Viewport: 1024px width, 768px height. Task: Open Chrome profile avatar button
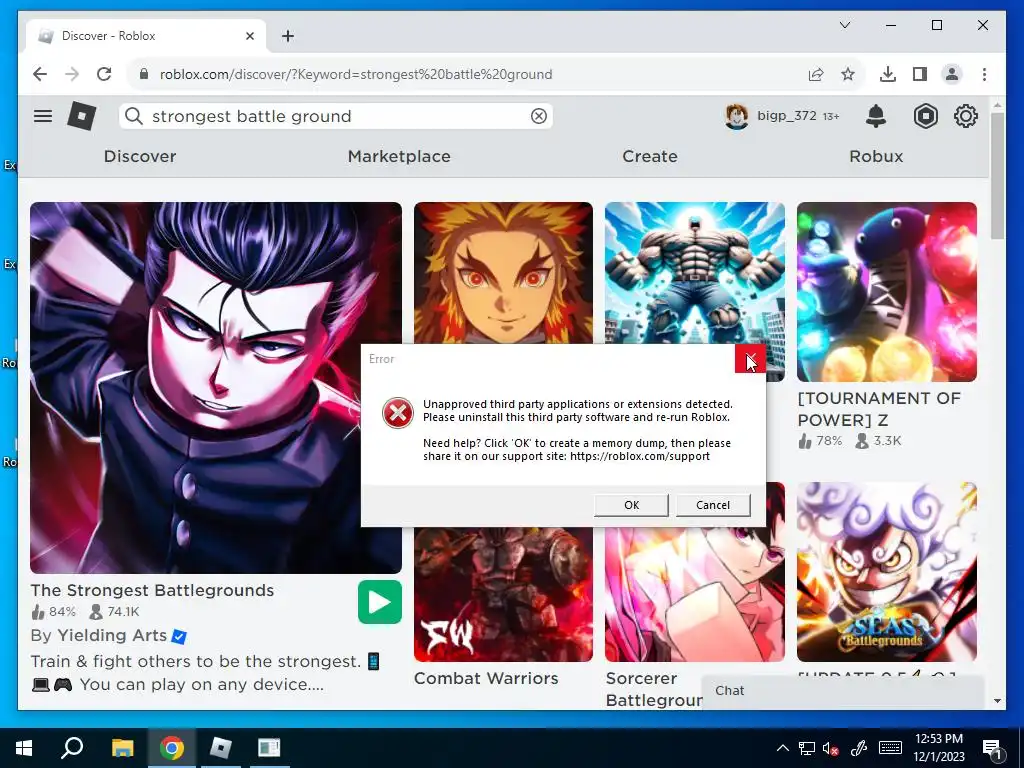(x=952, y=74)
